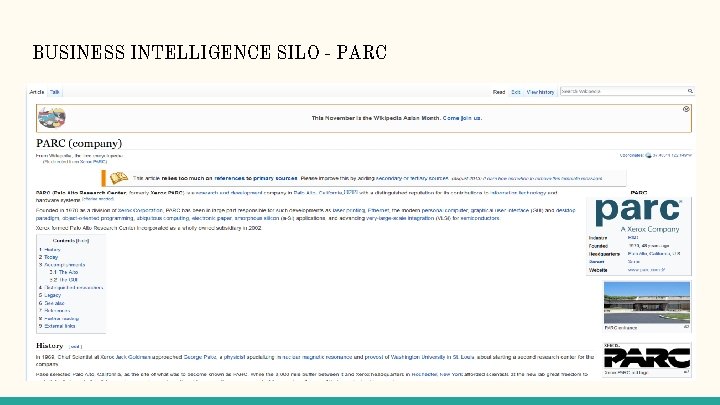Jump to contents entry 5 Legacy

point(50,295)
